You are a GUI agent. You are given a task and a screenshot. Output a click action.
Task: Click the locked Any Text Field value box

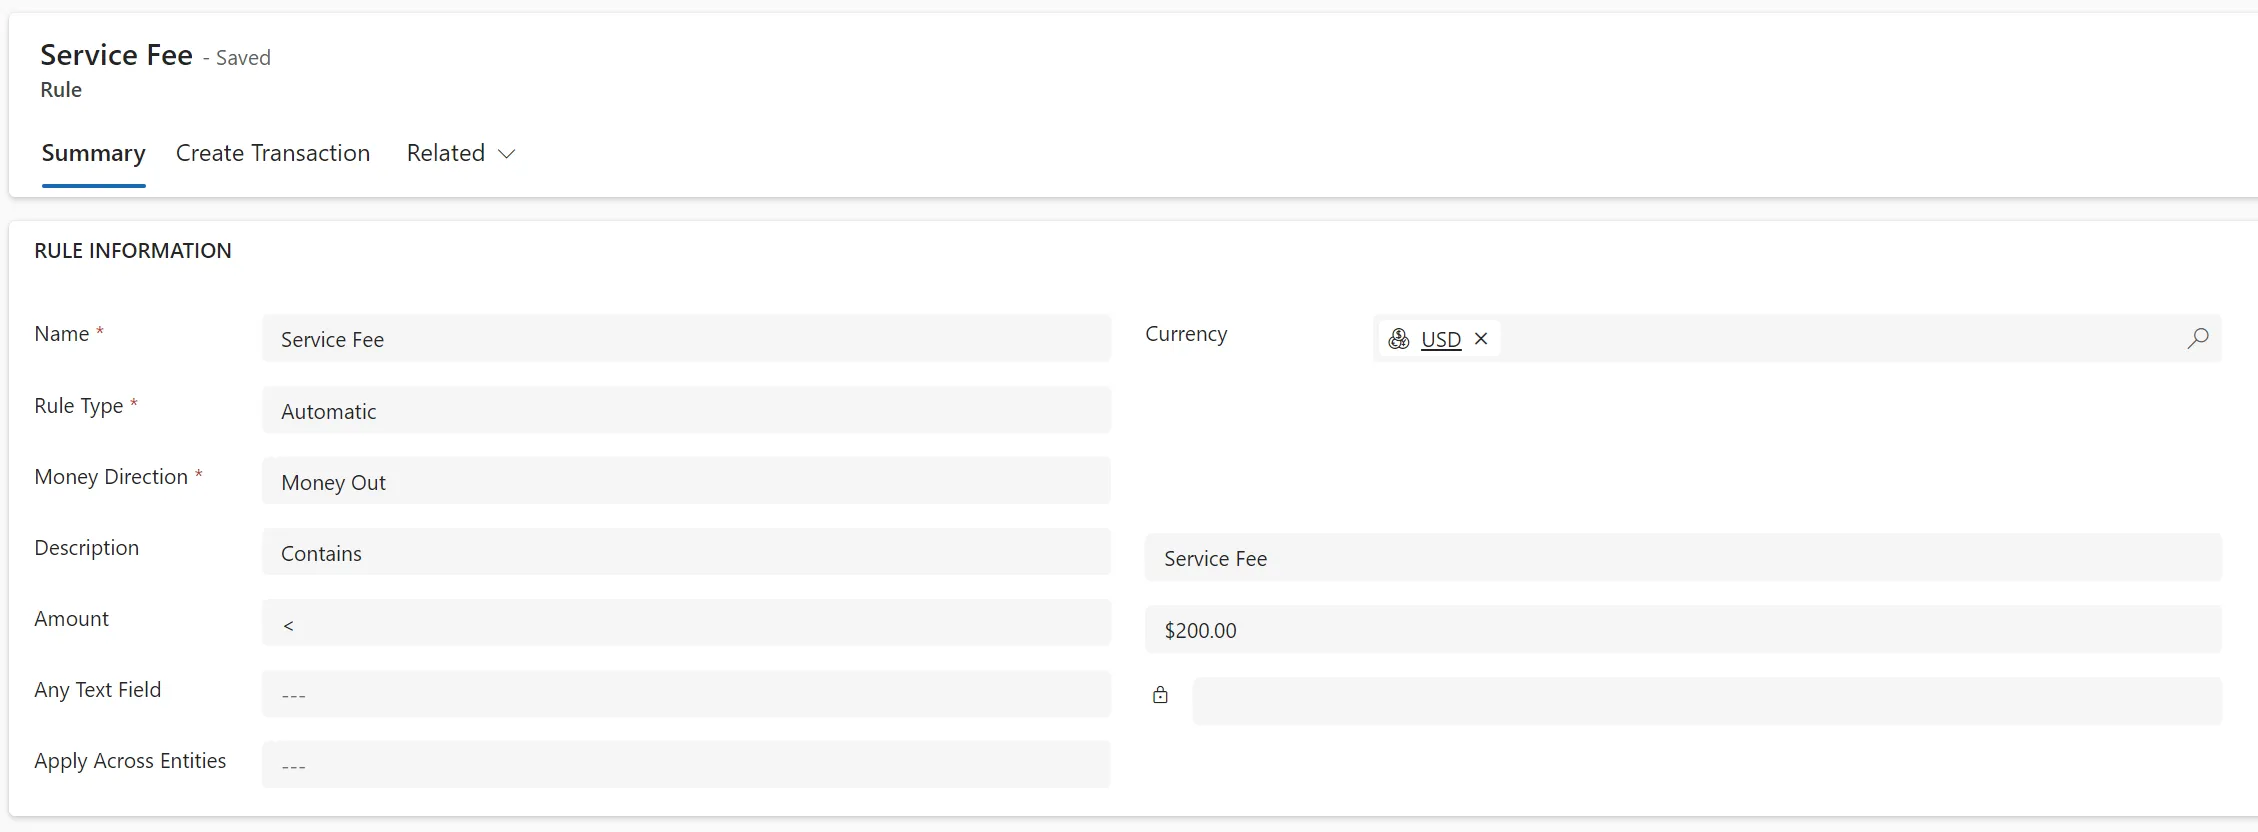pyautogui.click(x=1707, y=701)
